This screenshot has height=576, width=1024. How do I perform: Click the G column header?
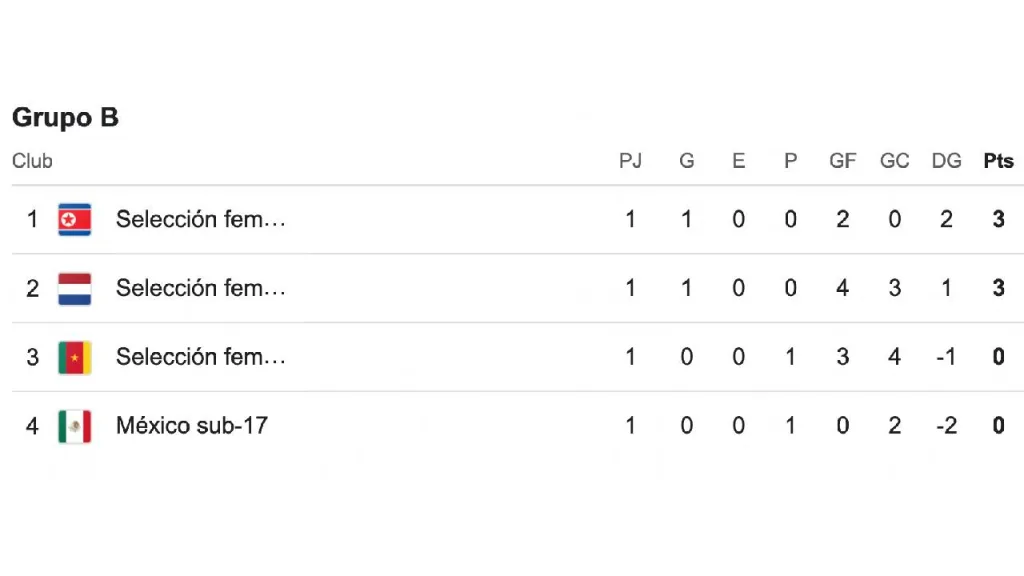[686, 161]
